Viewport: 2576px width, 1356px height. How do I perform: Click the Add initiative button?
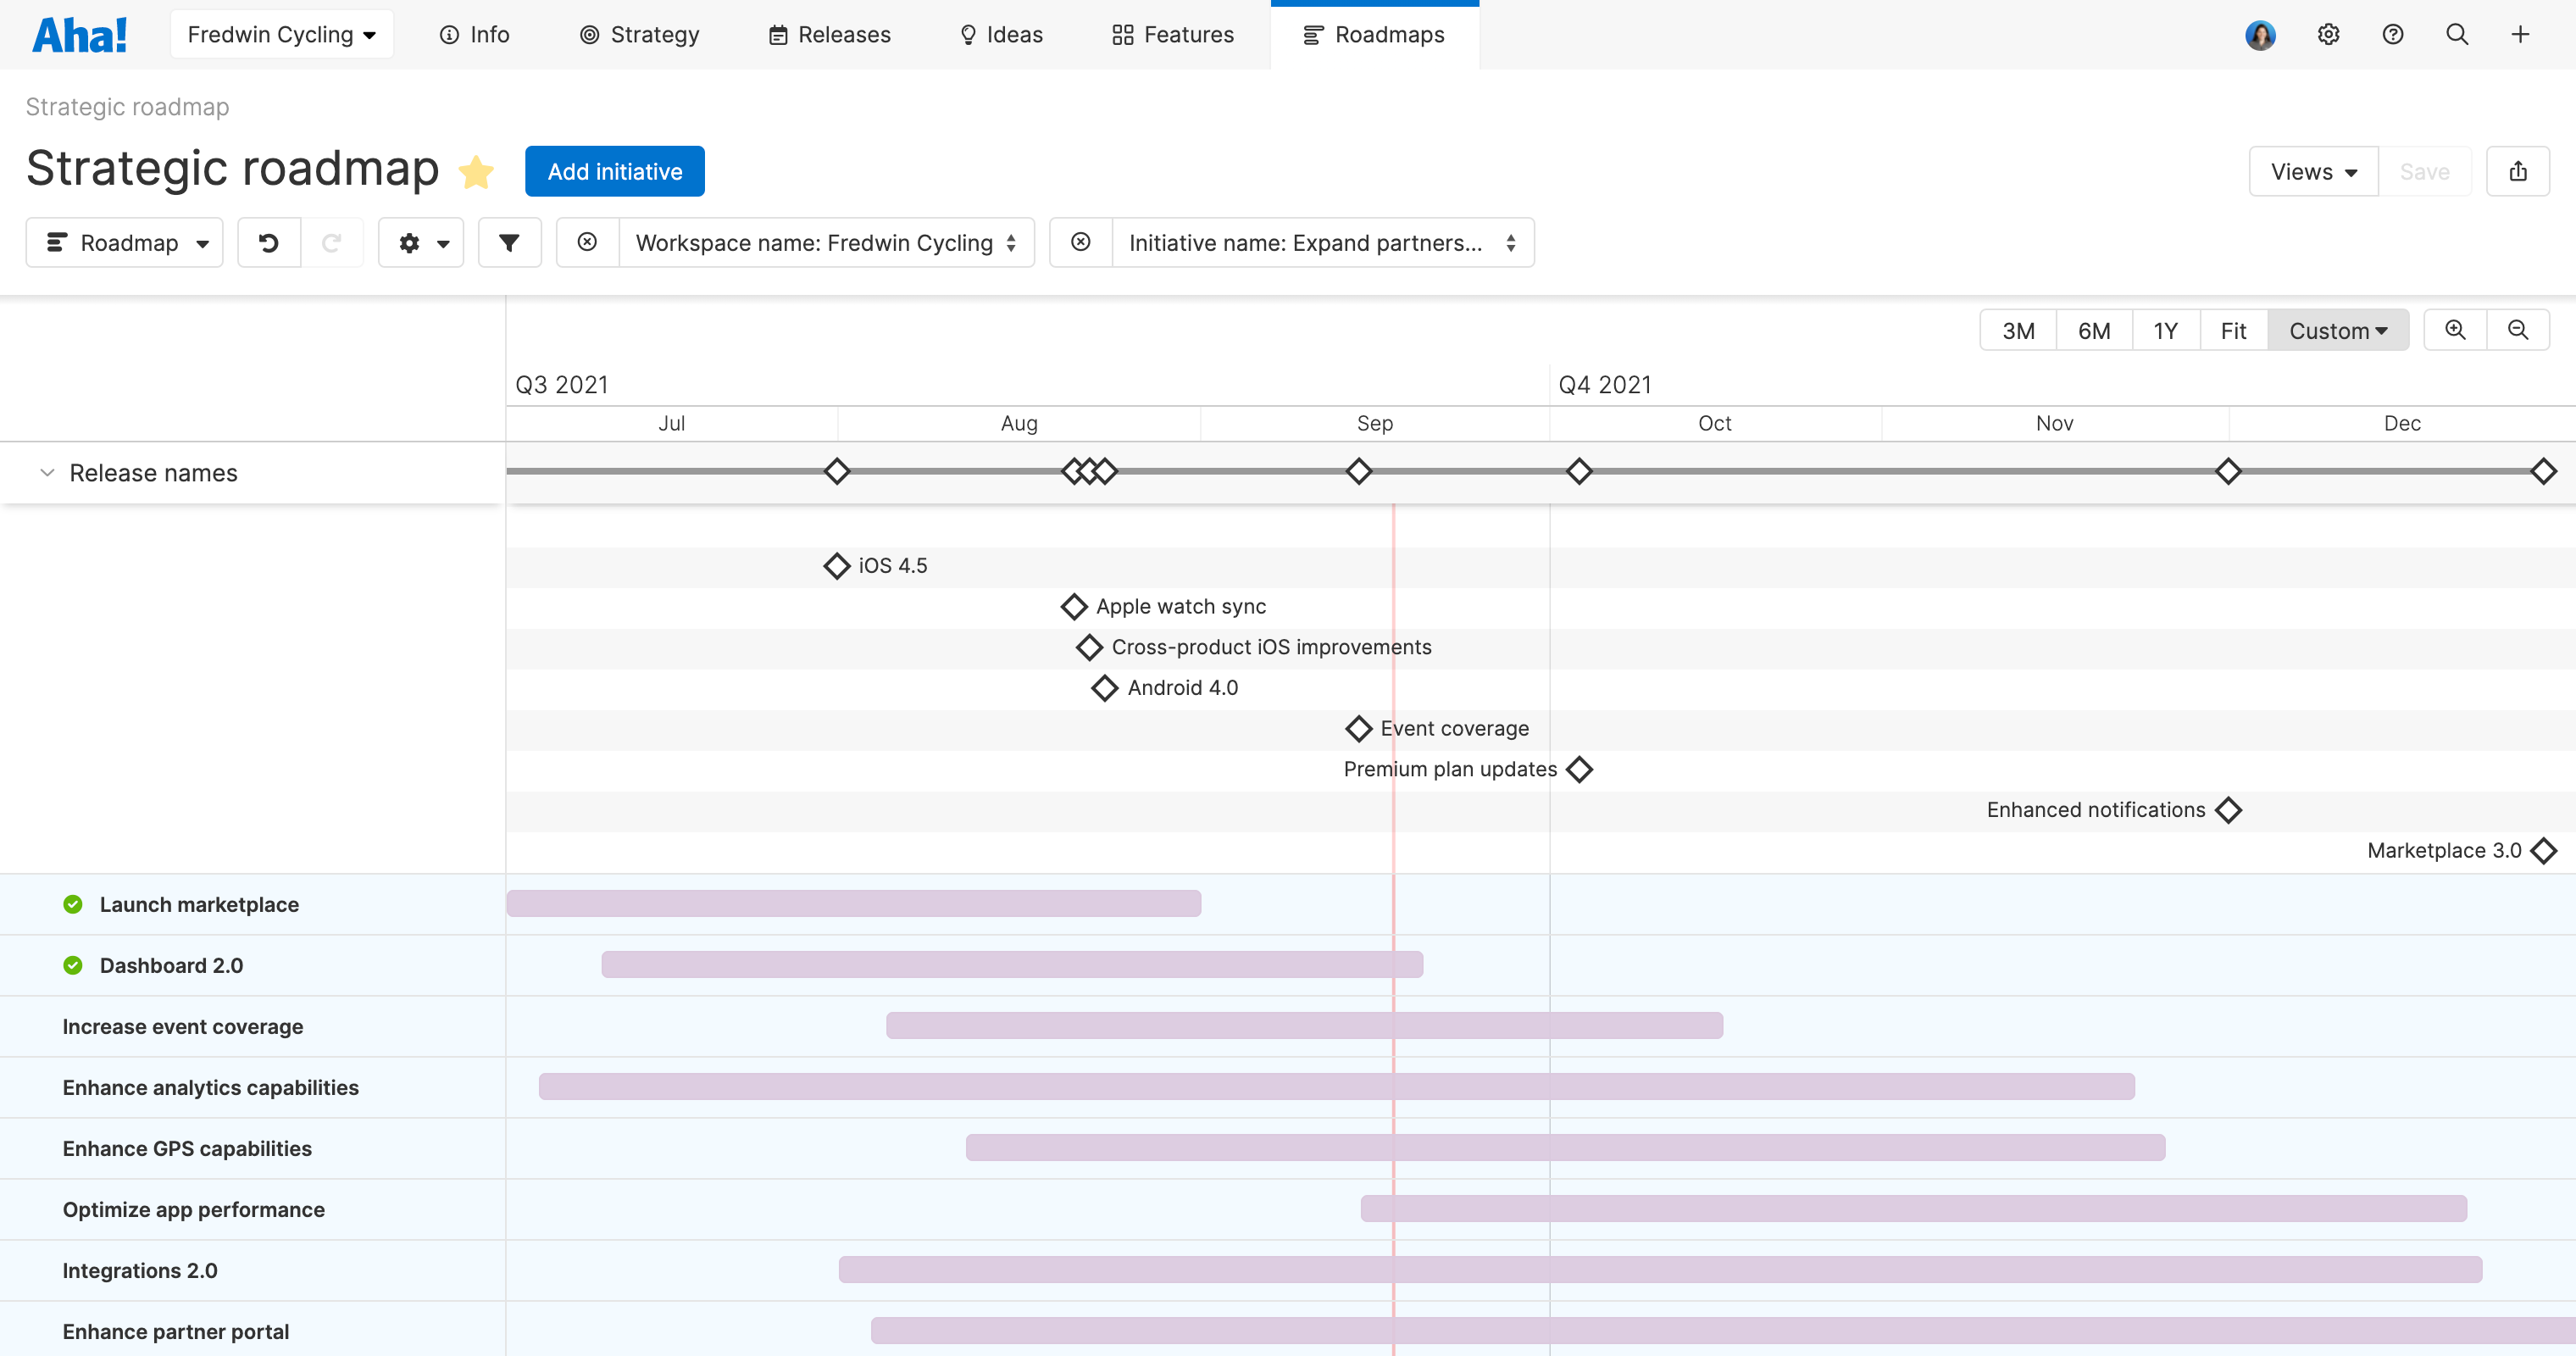coord(614,170)
